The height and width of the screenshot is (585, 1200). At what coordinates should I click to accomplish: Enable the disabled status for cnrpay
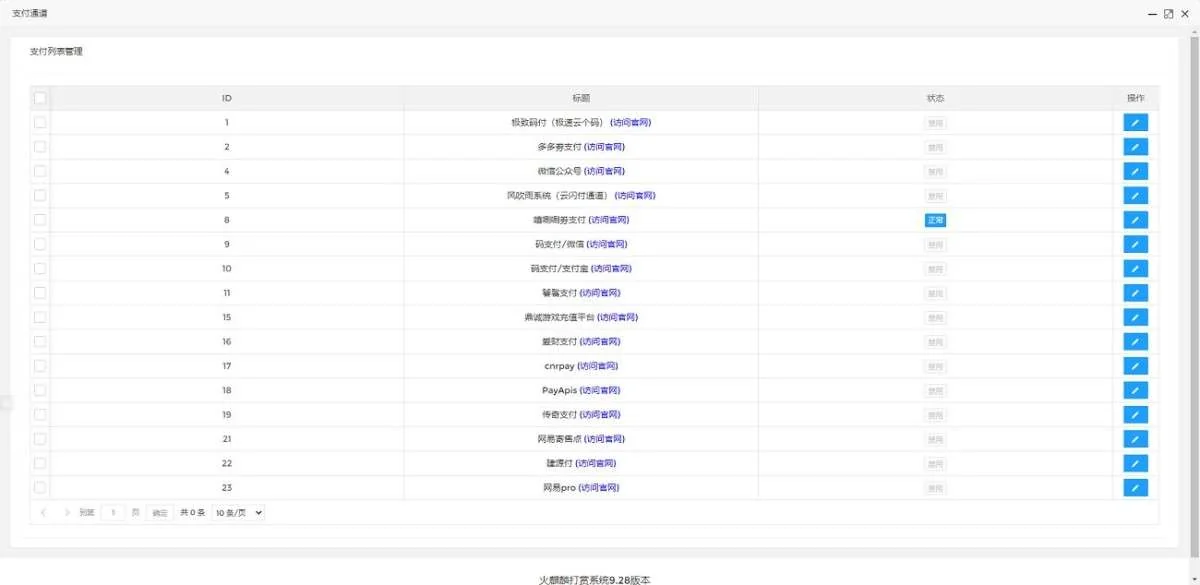pos(935,366)
